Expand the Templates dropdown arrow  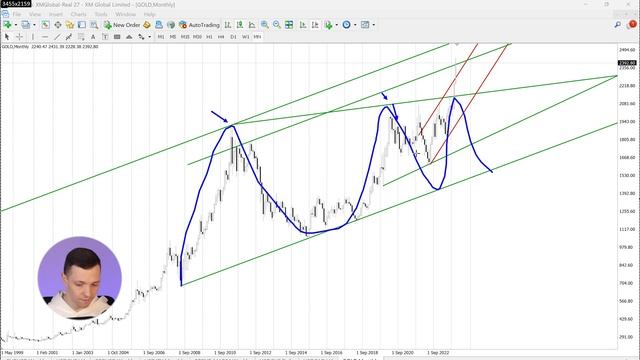coord(373,25)
